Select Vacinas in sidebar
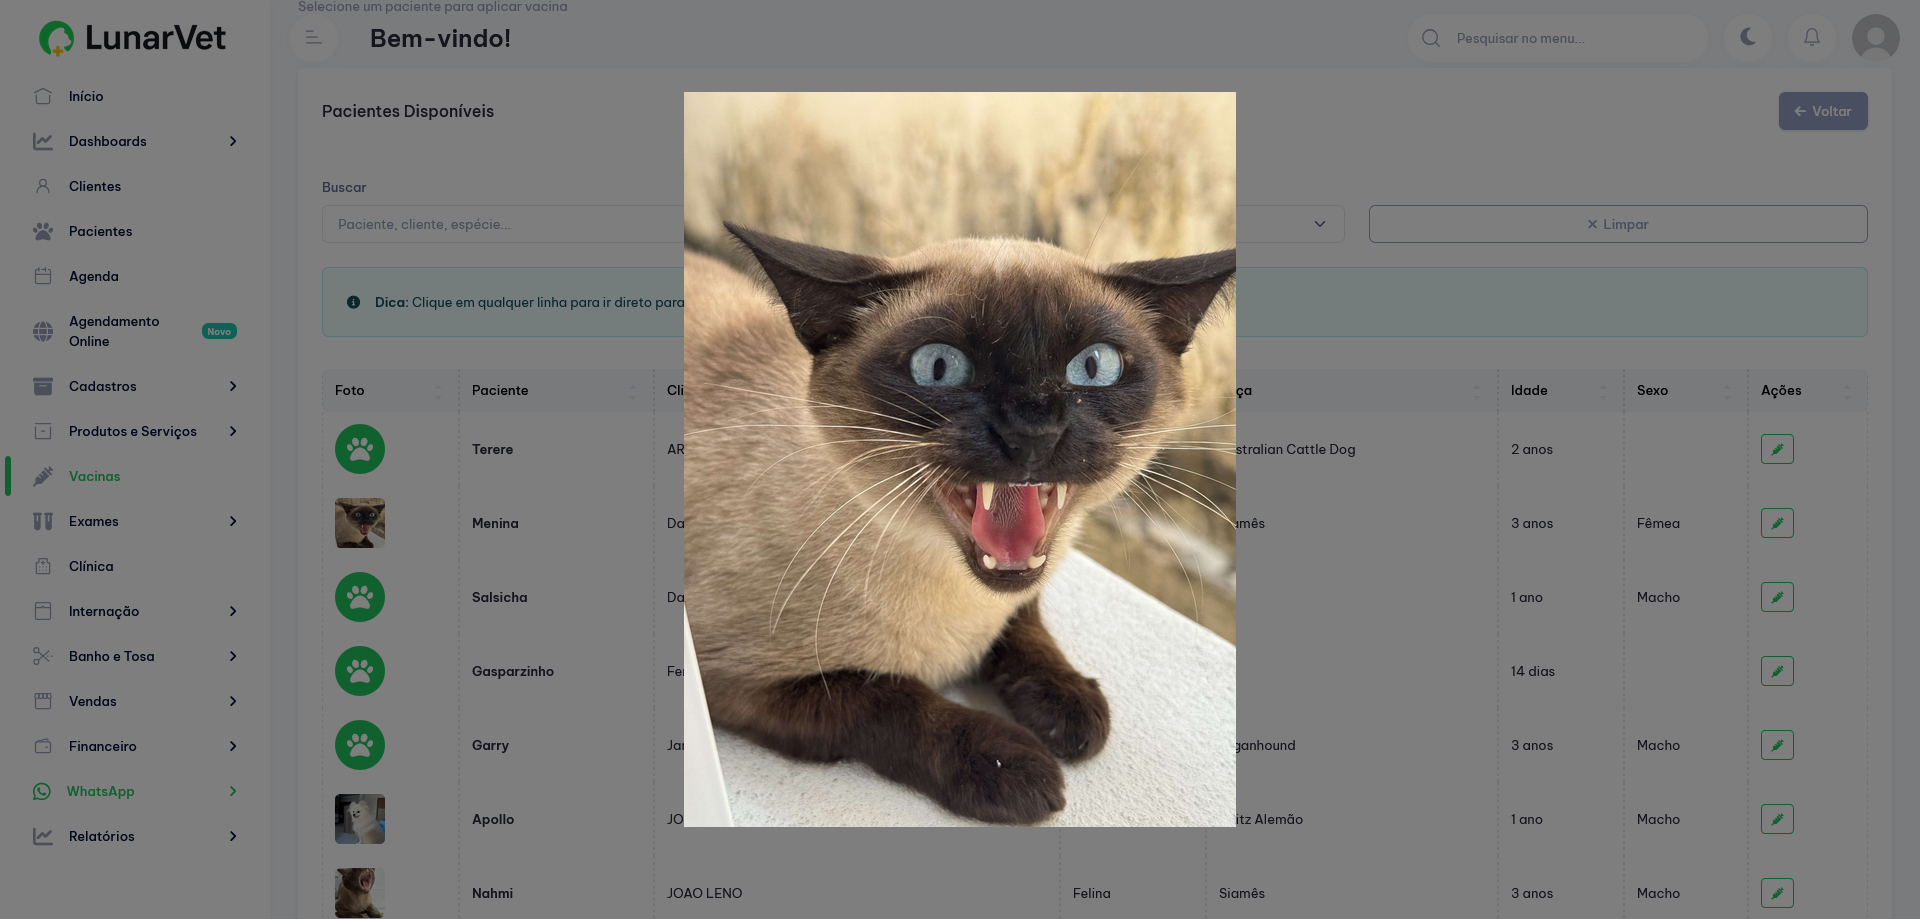Screen dimensions: 1920x919 [94, 476]
